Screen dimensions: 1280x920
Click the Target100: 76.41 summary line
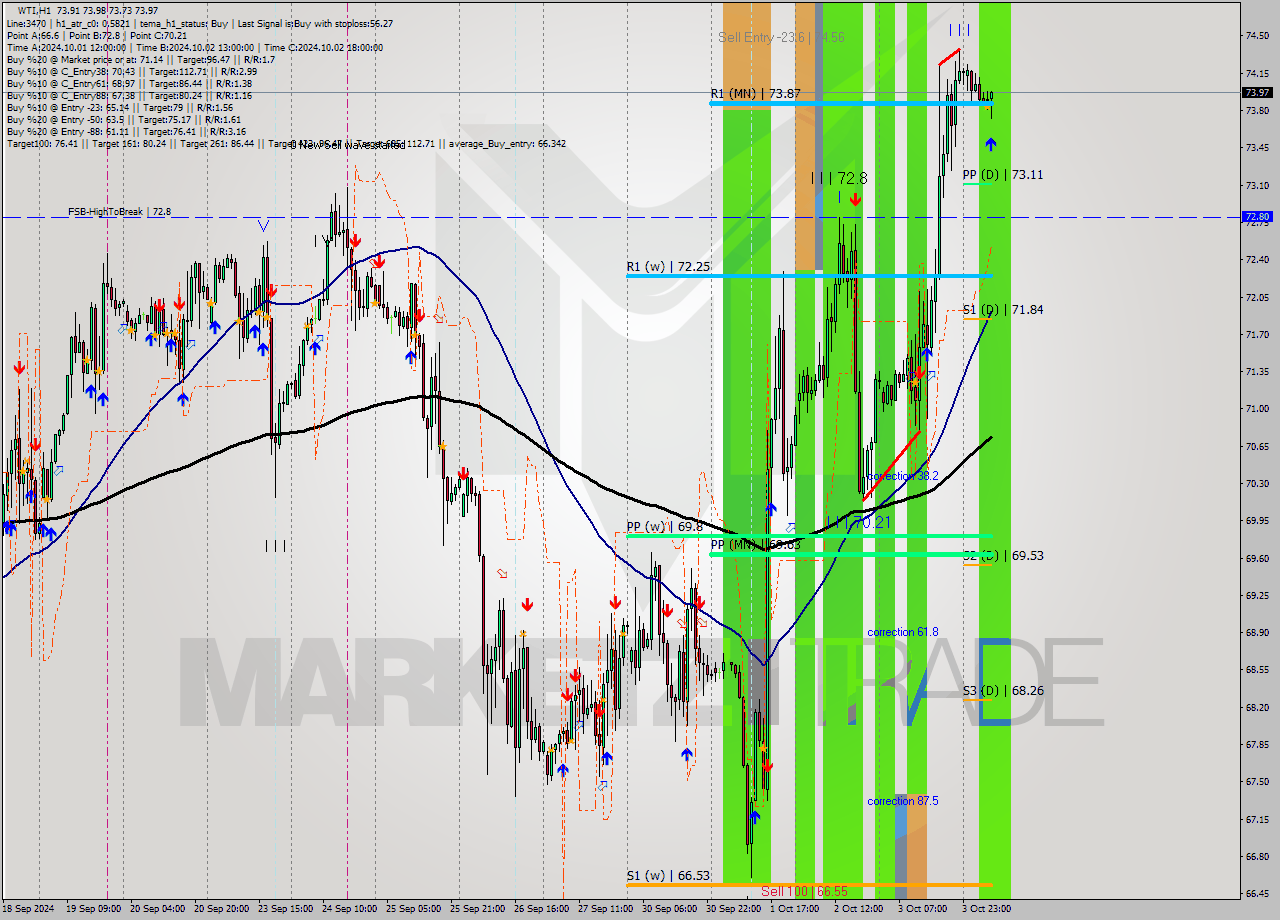coord(286,144)
